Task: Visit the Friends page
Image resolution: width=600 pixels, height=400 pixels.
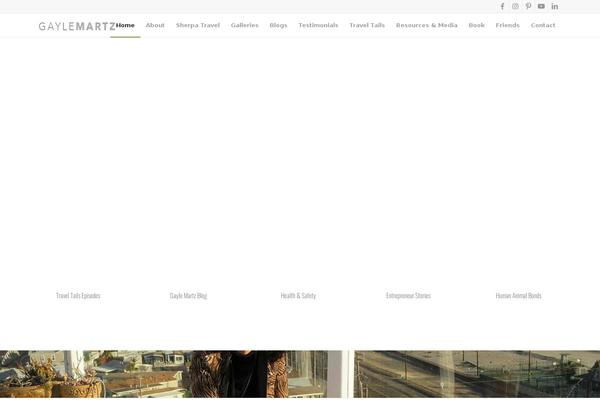Action: 507,25
